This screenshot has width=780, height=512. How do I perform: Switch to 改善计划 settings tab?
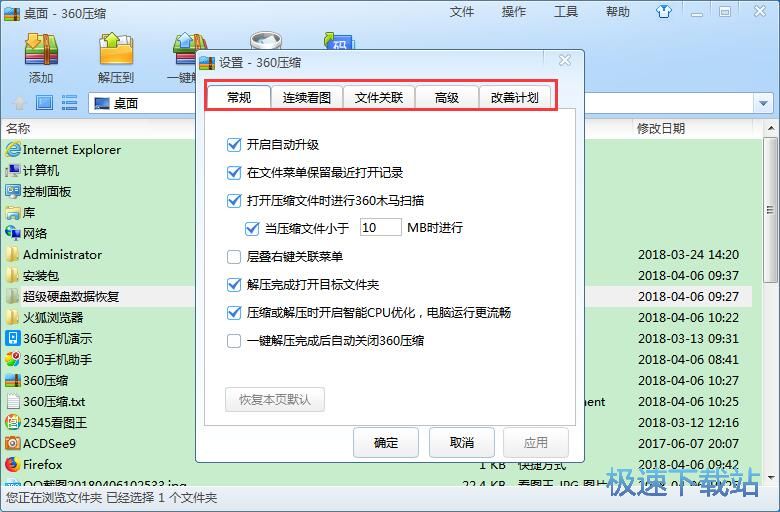[x=515, y=98]
